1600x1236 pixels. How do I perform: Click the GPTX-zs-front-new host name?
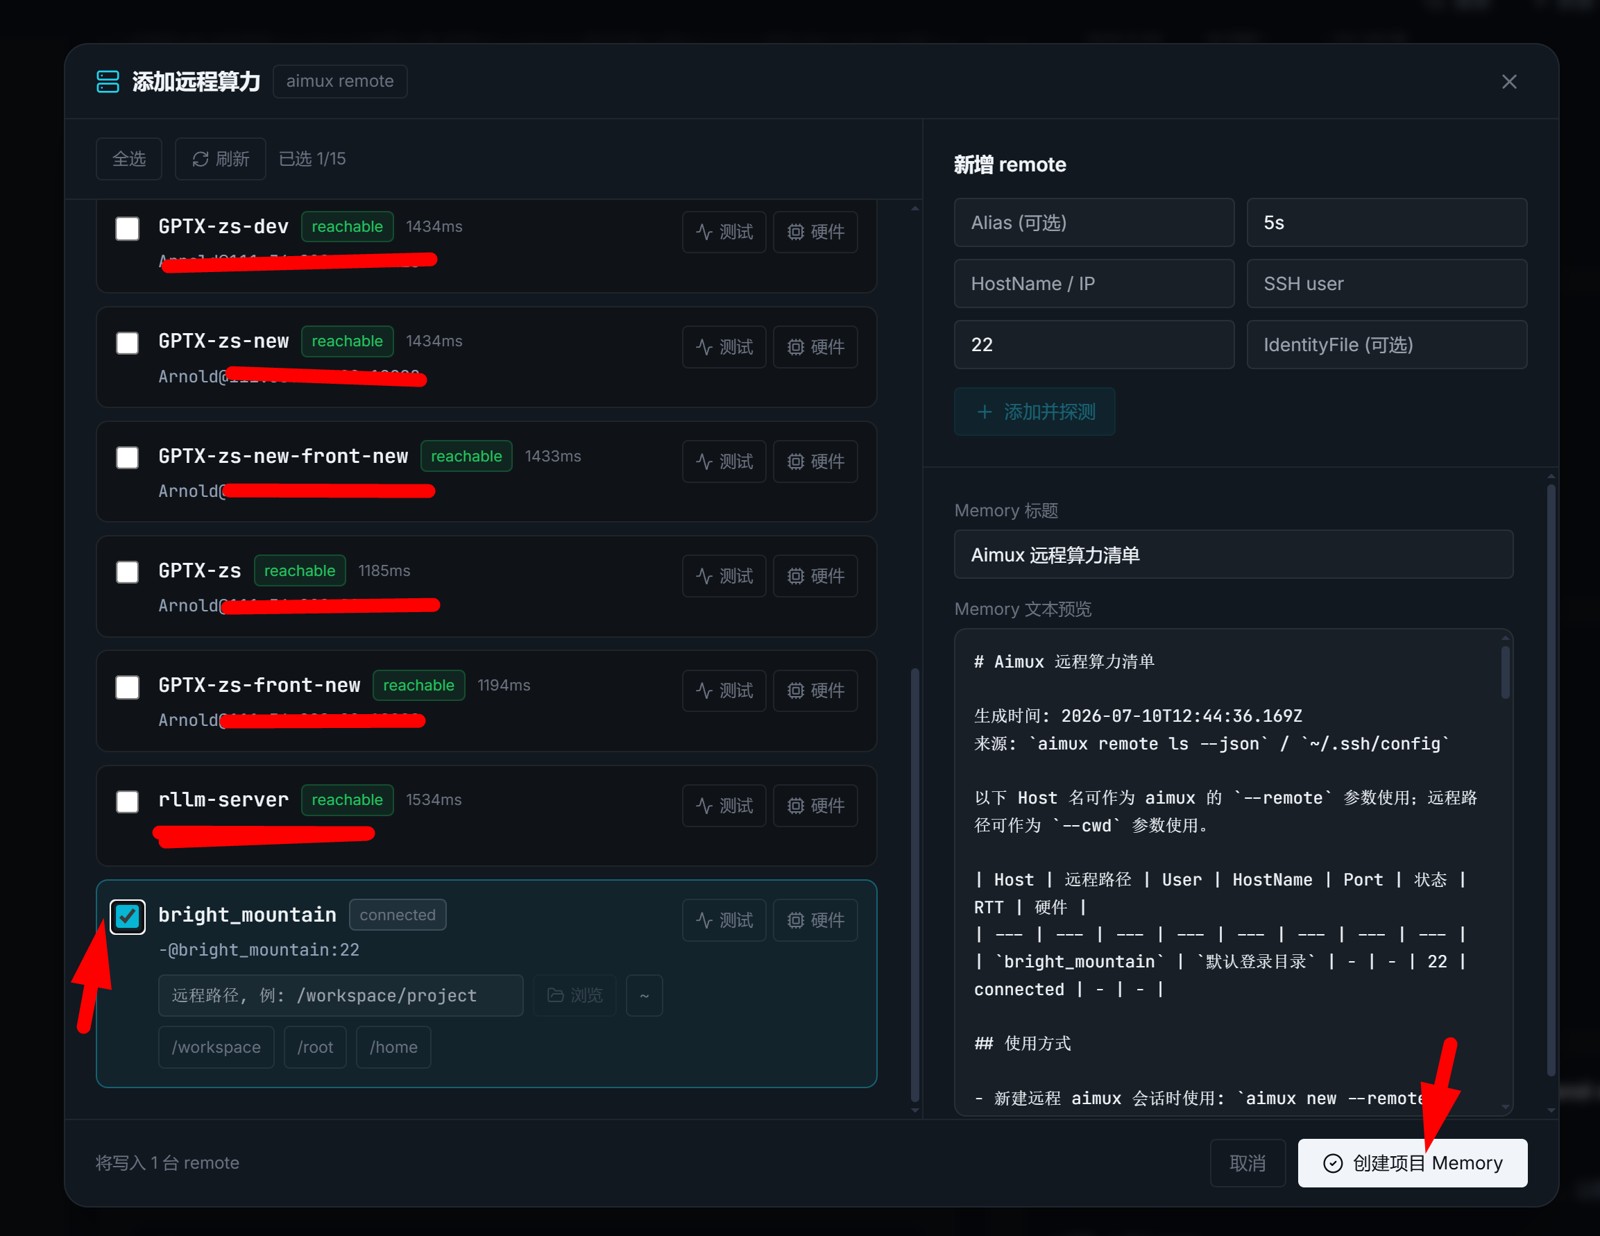click(x=260, y=685)
